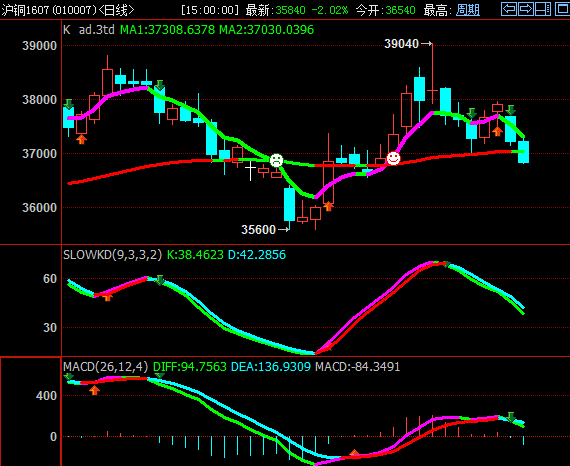Viewport: 570px width, 466px height.
Task: Click the K ad.3td indicator name
Action: 89,29
